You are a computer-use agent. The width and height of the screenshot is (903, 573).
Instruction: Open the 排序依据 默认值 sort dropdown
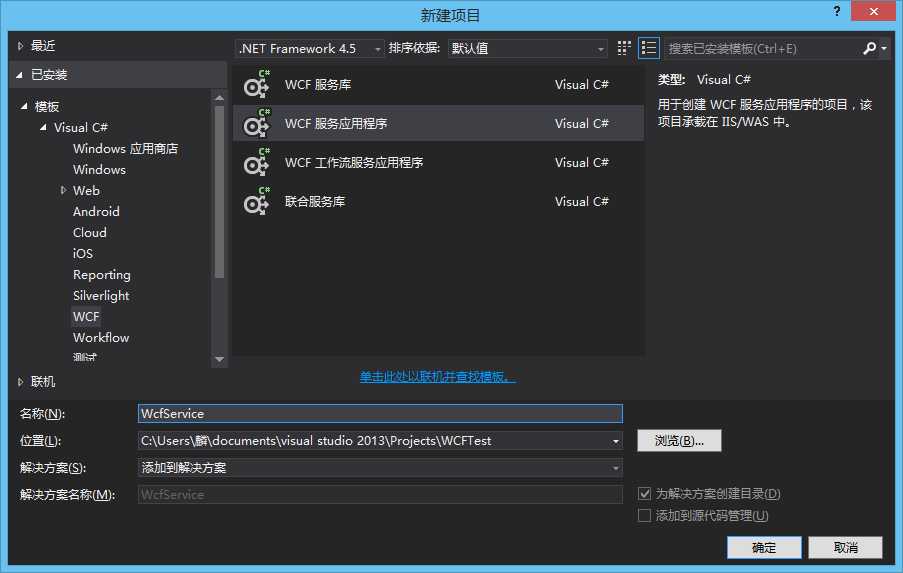click(527, 48)
